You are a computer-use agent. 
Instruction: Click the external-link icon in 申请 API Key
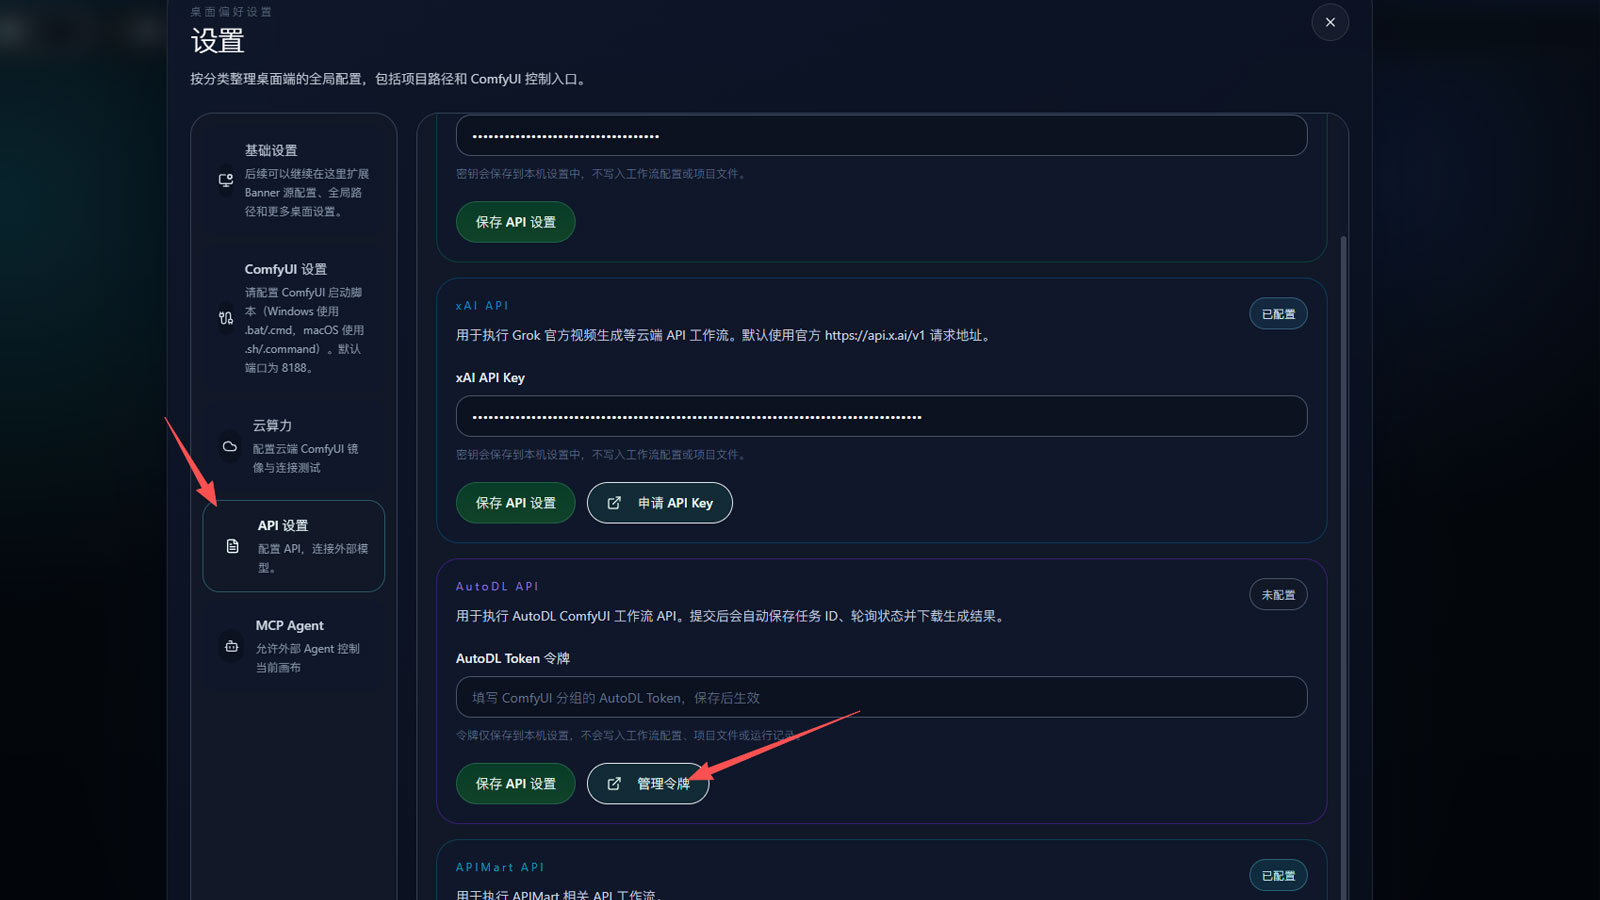[x=614, y=503]
